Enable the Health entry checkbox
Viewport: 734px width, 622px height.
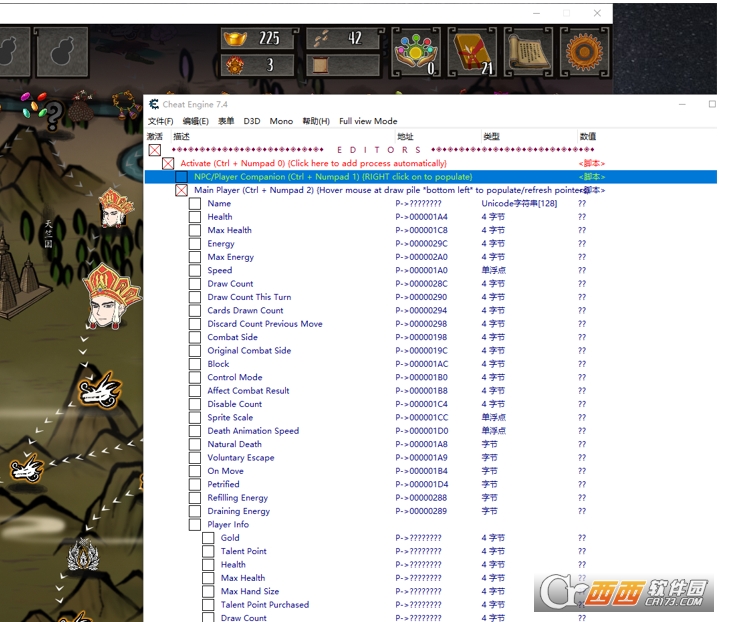195,217
